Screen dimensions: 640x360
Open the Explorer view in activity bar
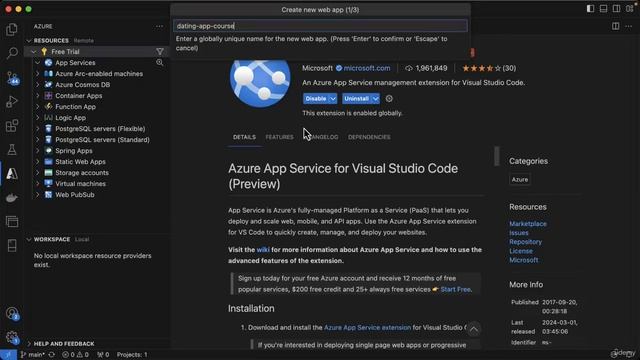pyautogui.click(x=12, y=29)
